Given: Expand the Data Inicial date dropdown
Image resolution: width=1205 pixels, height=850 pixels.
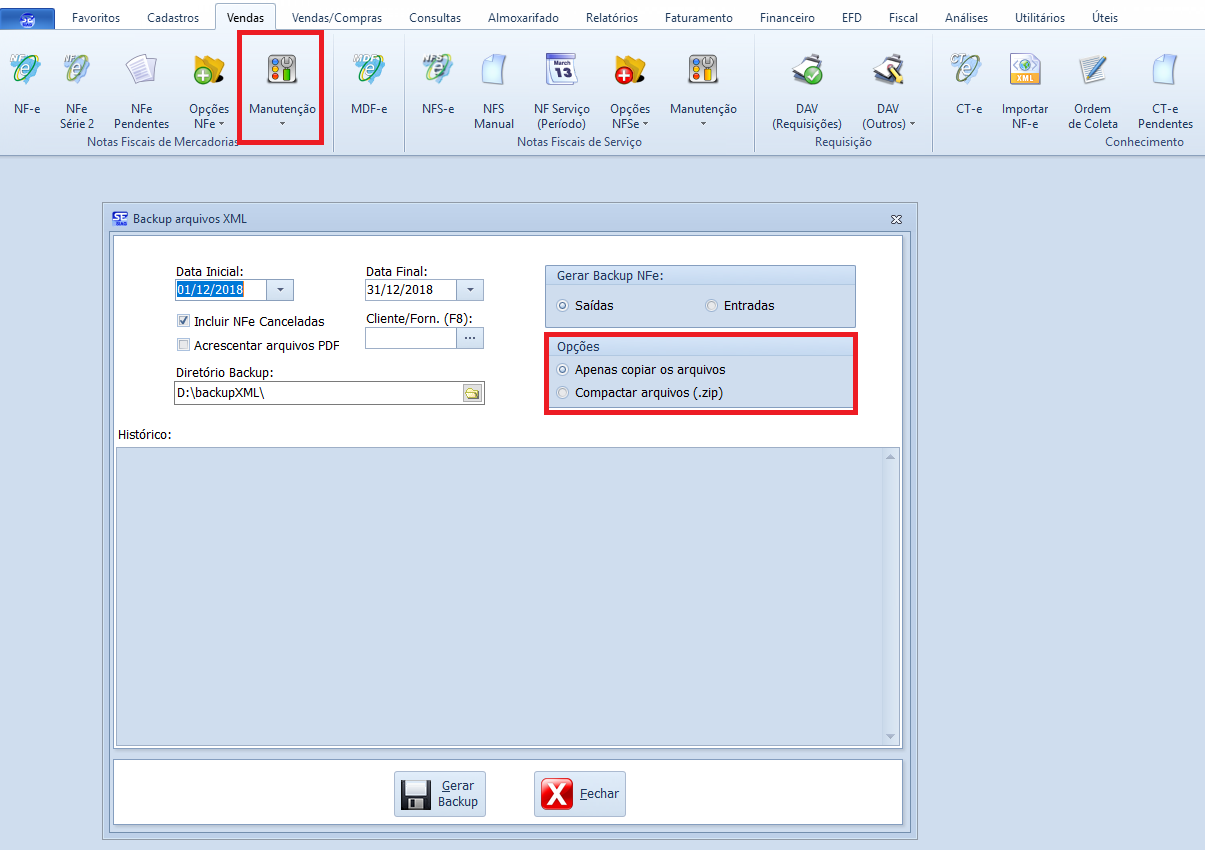Looking at the screenshot, I should 280,290.
